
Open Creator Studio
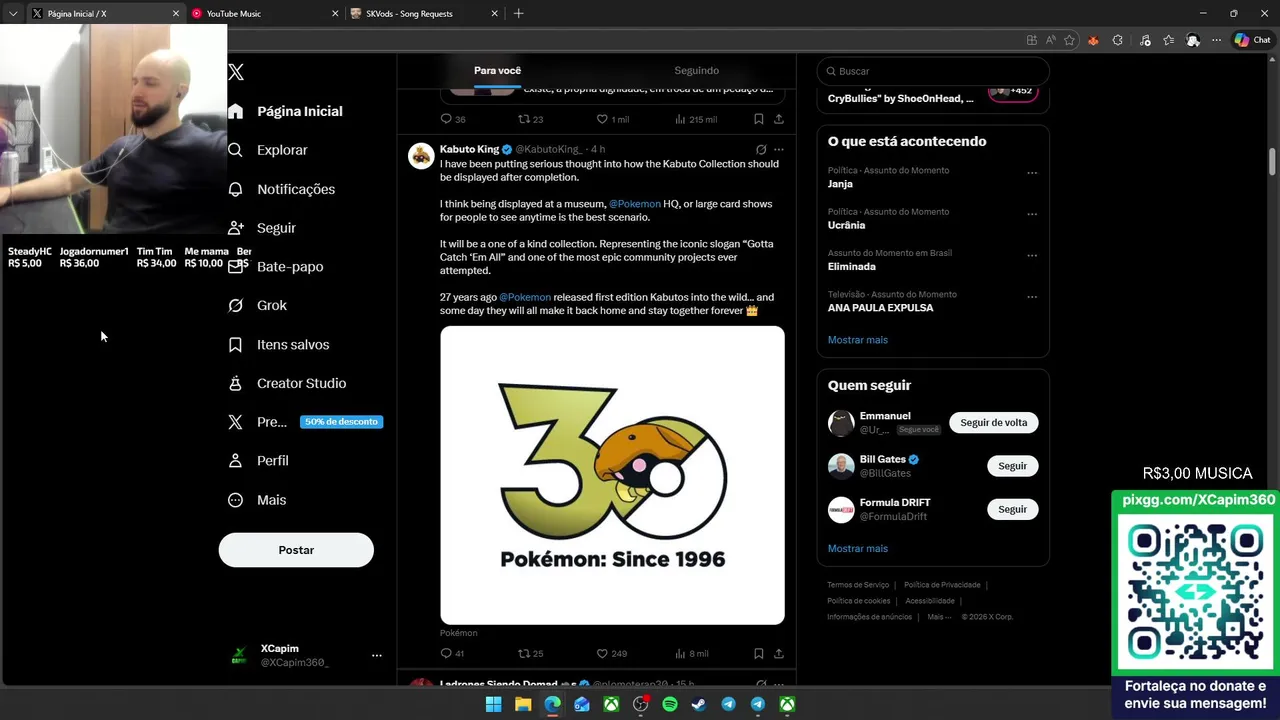(x=287, y=383)
